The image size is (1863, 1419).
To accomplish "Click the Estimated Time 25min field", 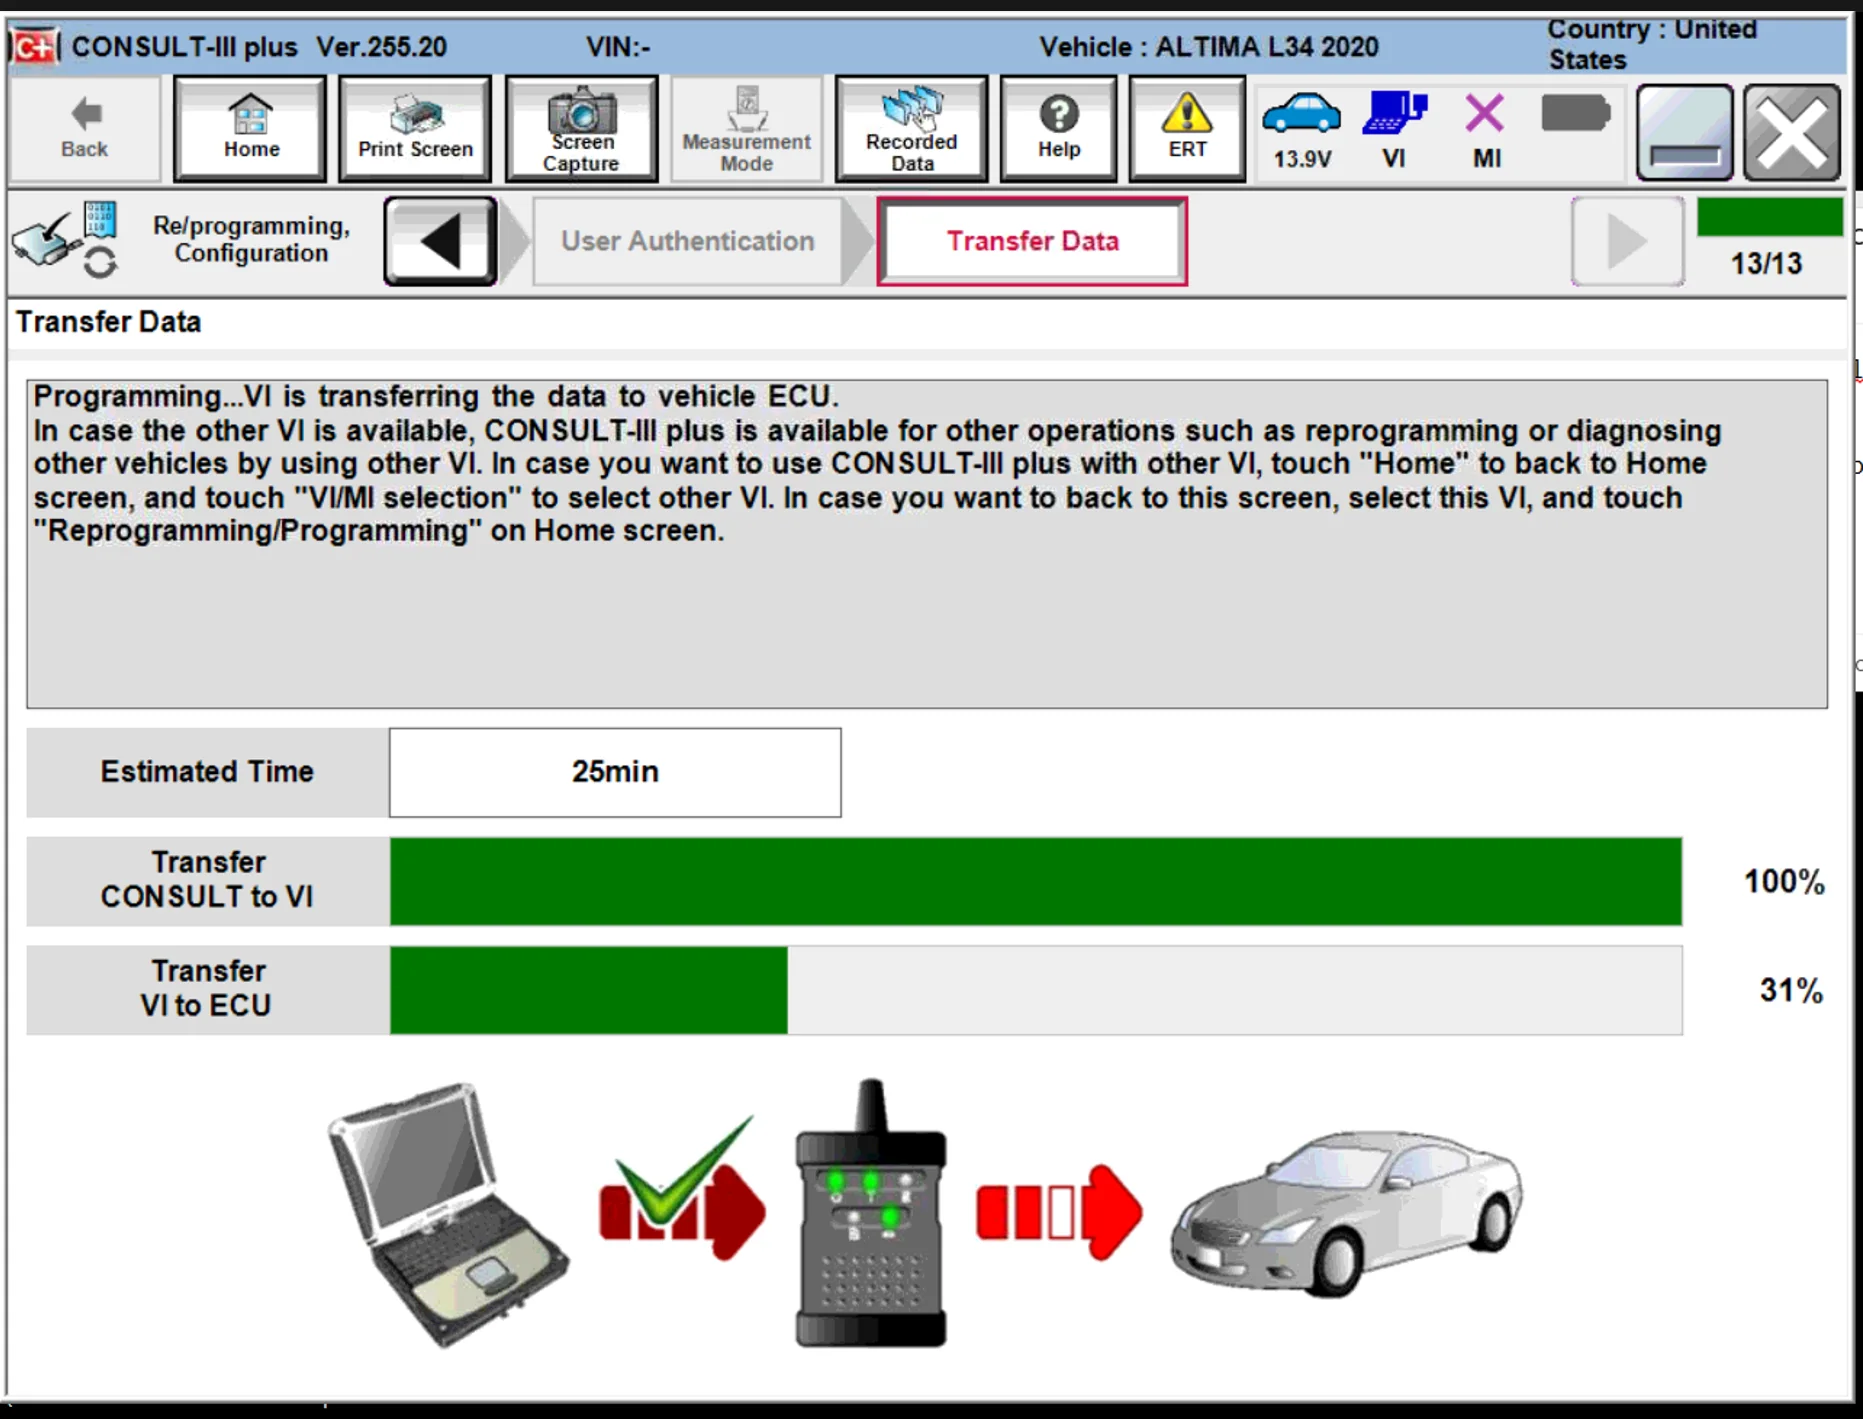I will (x=613, y=772).
